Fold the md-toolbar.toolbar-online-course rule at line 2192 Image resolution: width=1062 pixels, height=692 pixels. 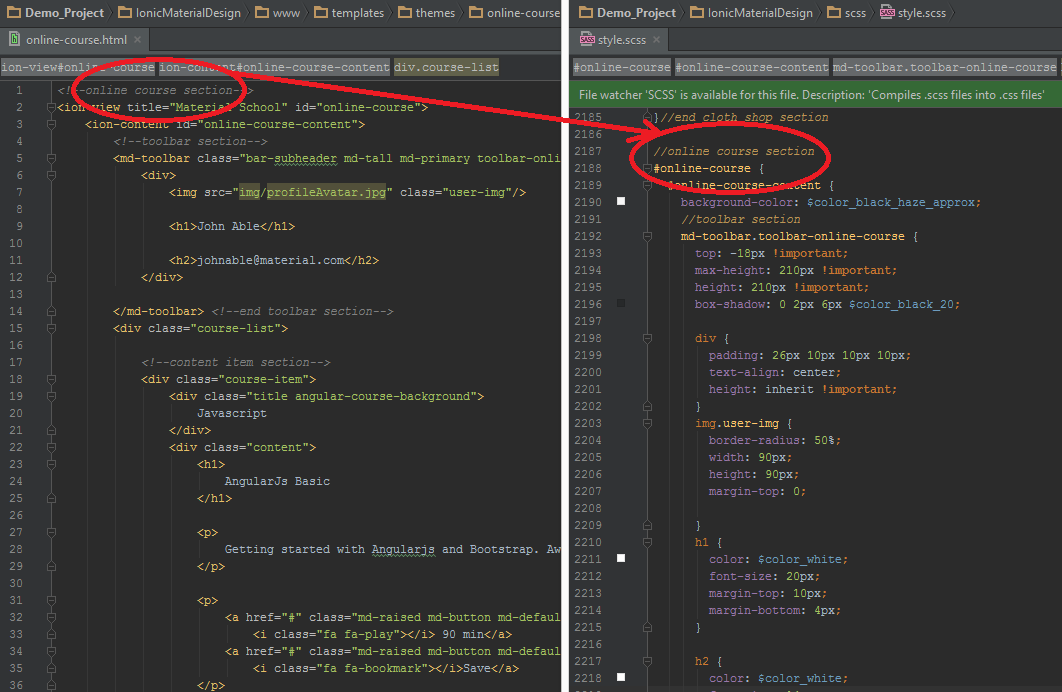(x=647, y=237)
